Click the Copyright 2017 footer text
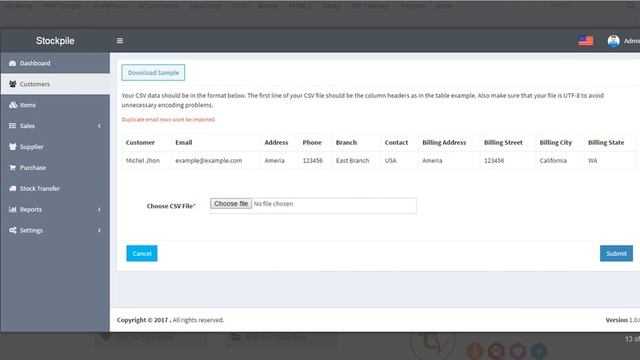640x360 pixels. click(170, 320)
